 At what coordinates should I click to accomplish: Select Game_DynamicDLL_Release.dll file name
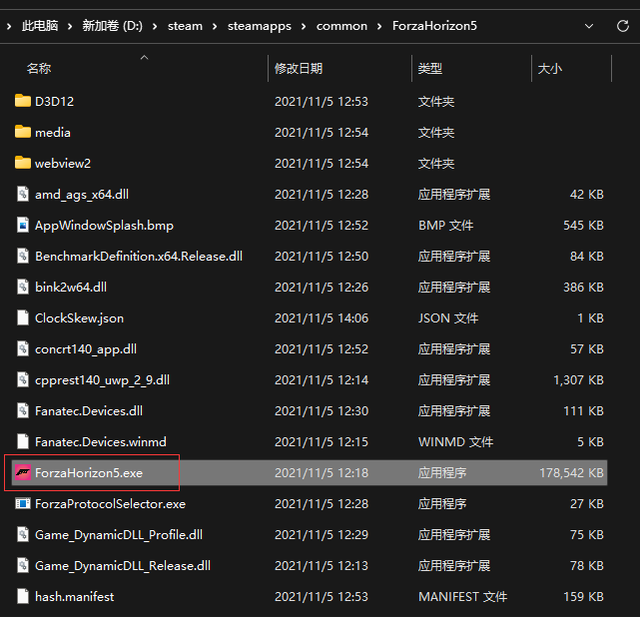(122, 566)
